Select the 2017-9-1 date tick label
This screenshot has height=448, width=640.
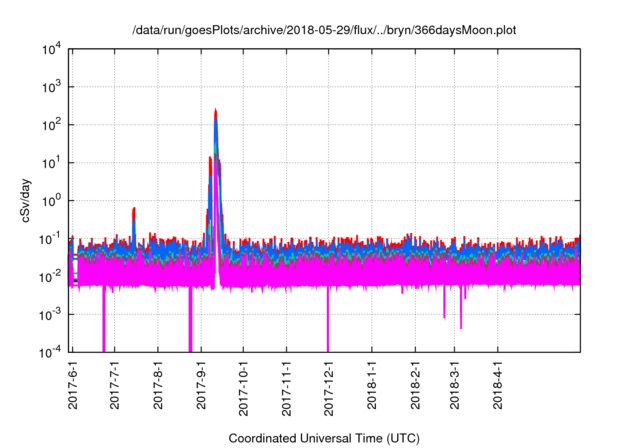coord(201,387)
